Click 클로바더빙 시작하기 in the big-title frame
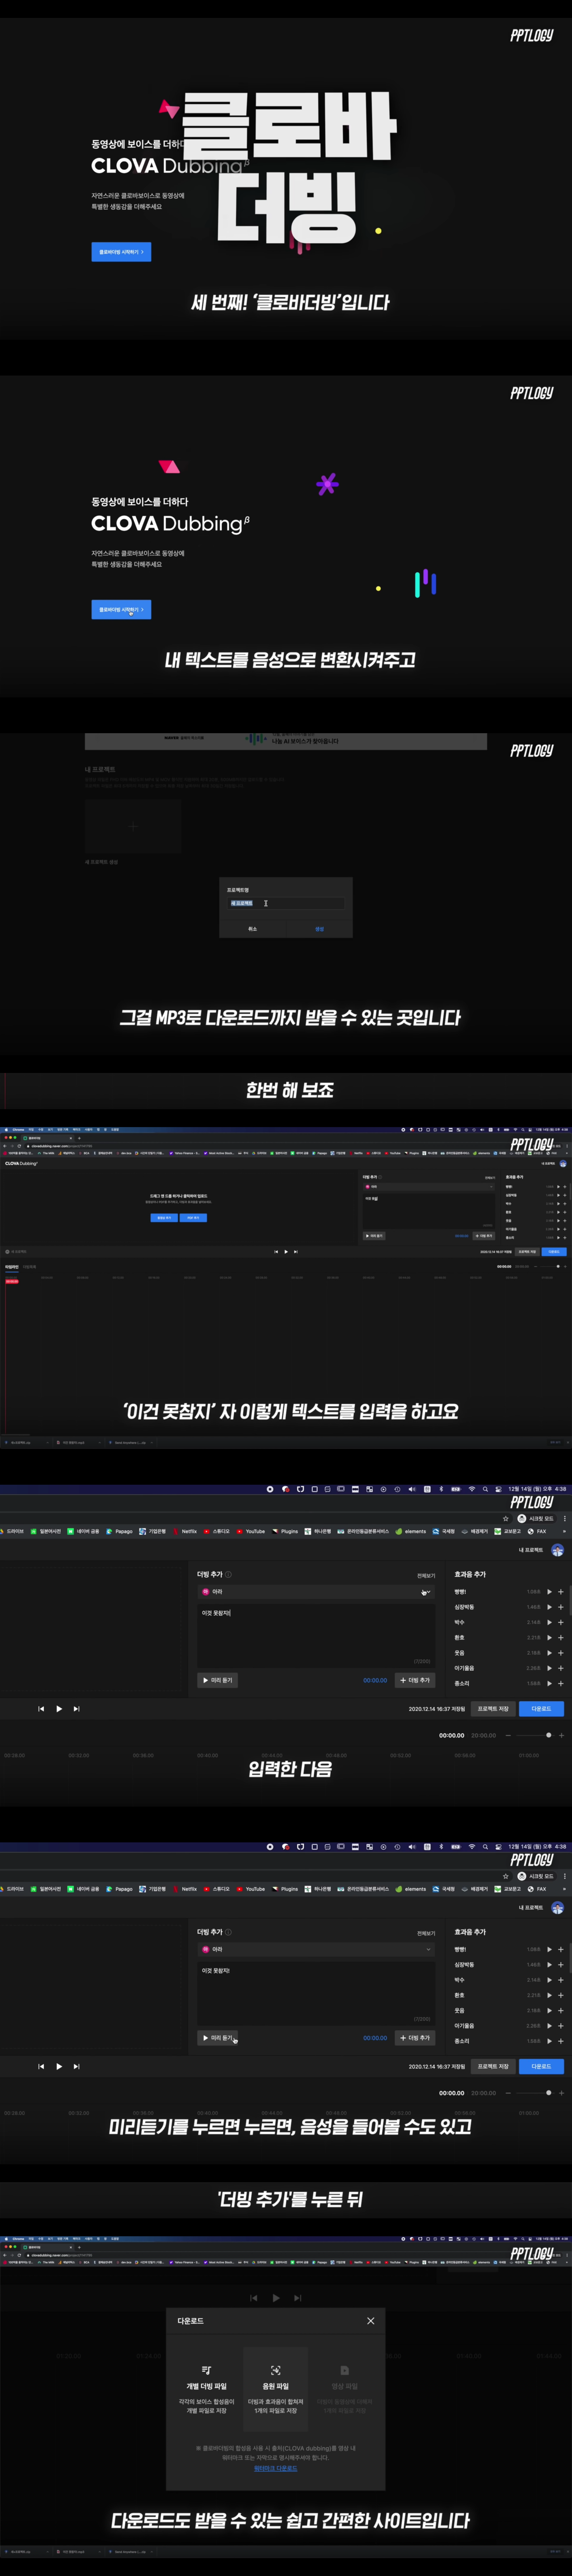 click(x=121, y=252)
